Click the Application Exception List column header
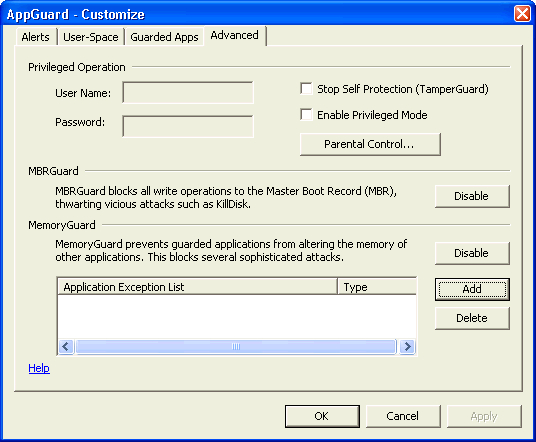The width and height of the screenshot is (536, 442). pos(197,287)
